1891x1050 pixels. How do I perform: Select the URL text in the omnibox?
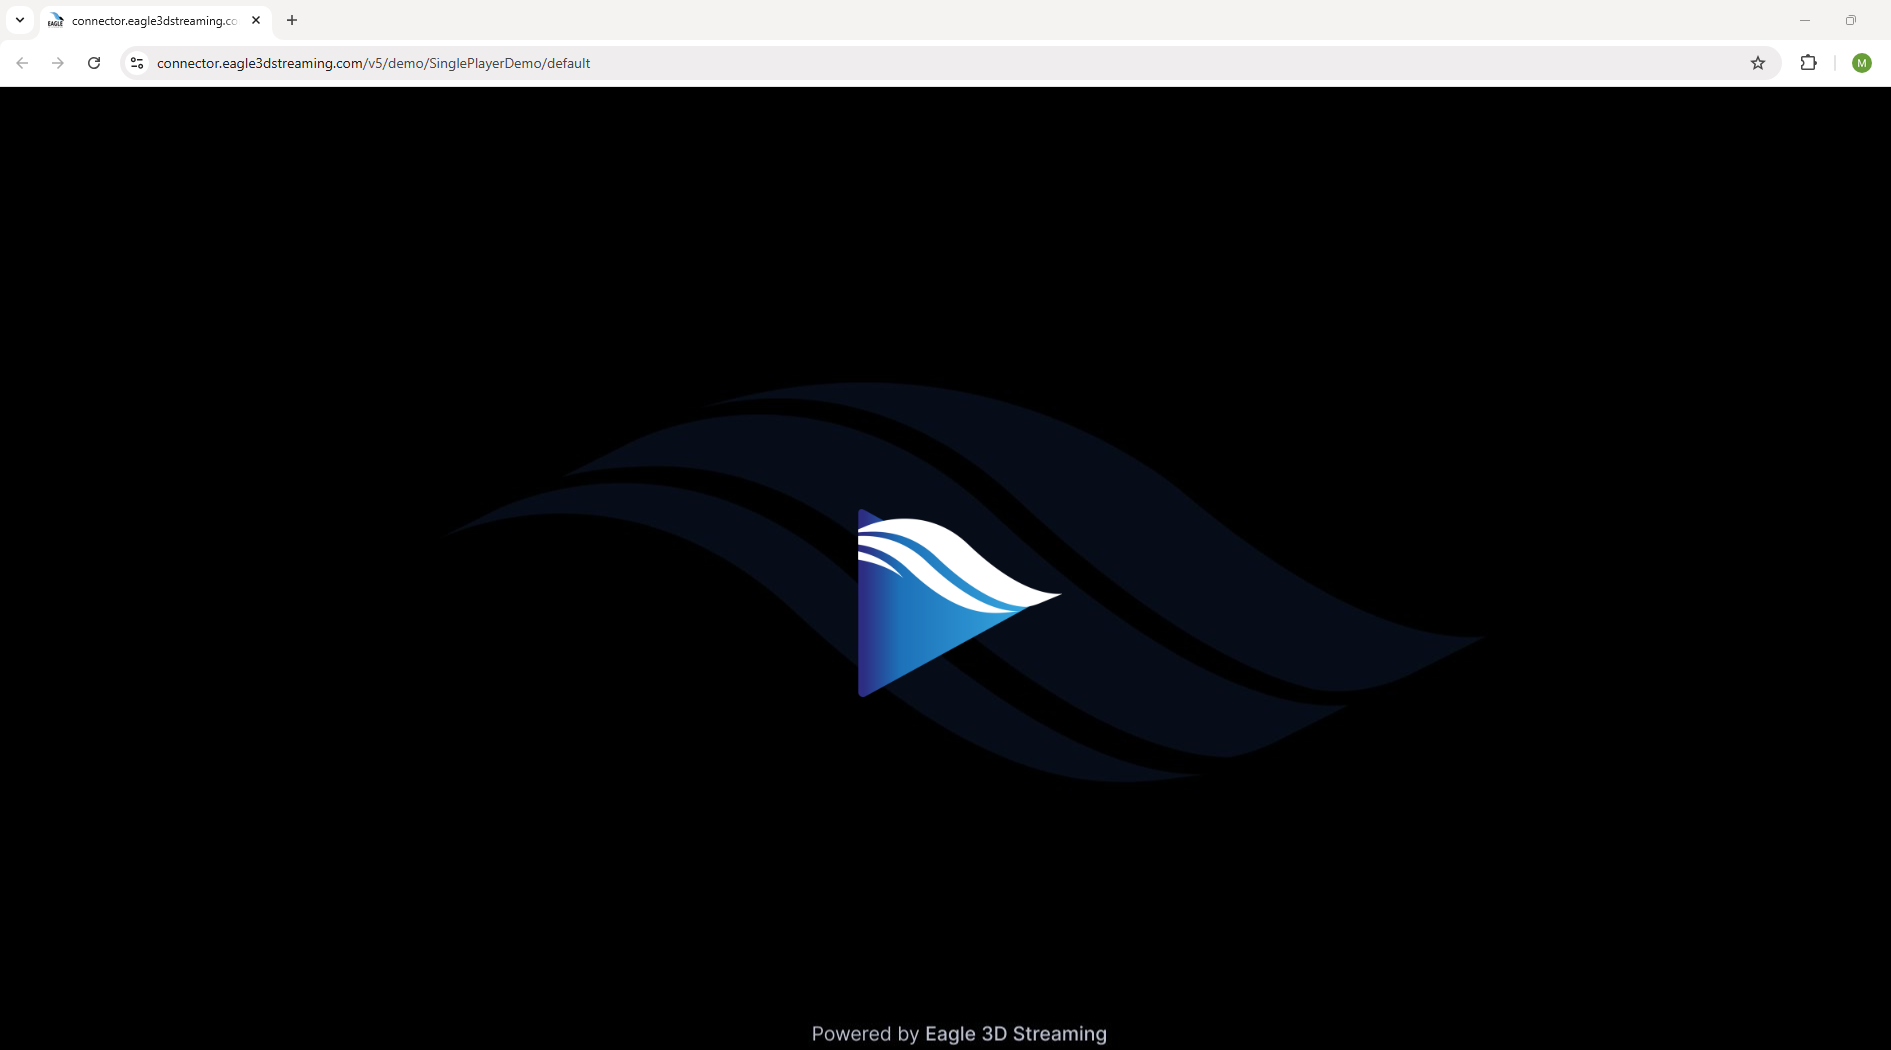point(372,62)
